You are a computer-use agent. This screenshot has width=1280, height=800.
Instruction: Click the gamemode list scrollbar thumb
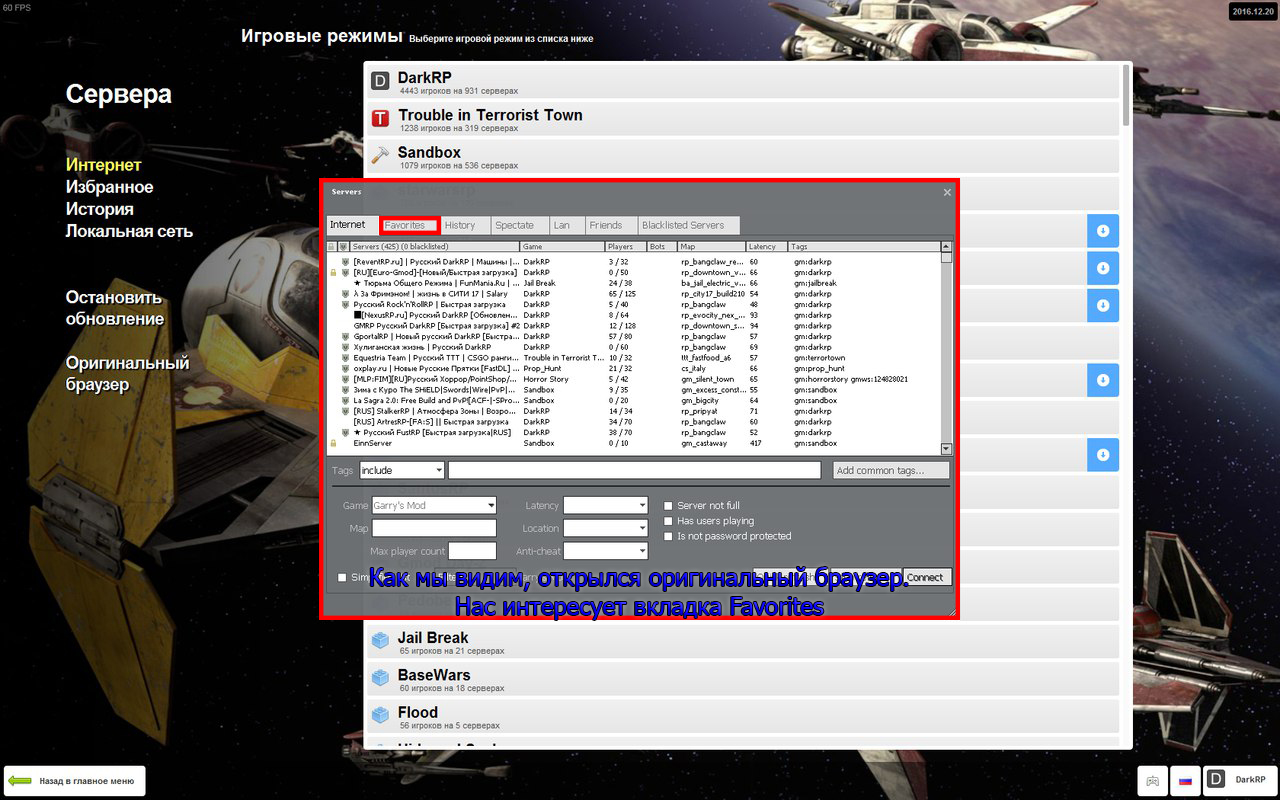click(x=1127, y=95)
